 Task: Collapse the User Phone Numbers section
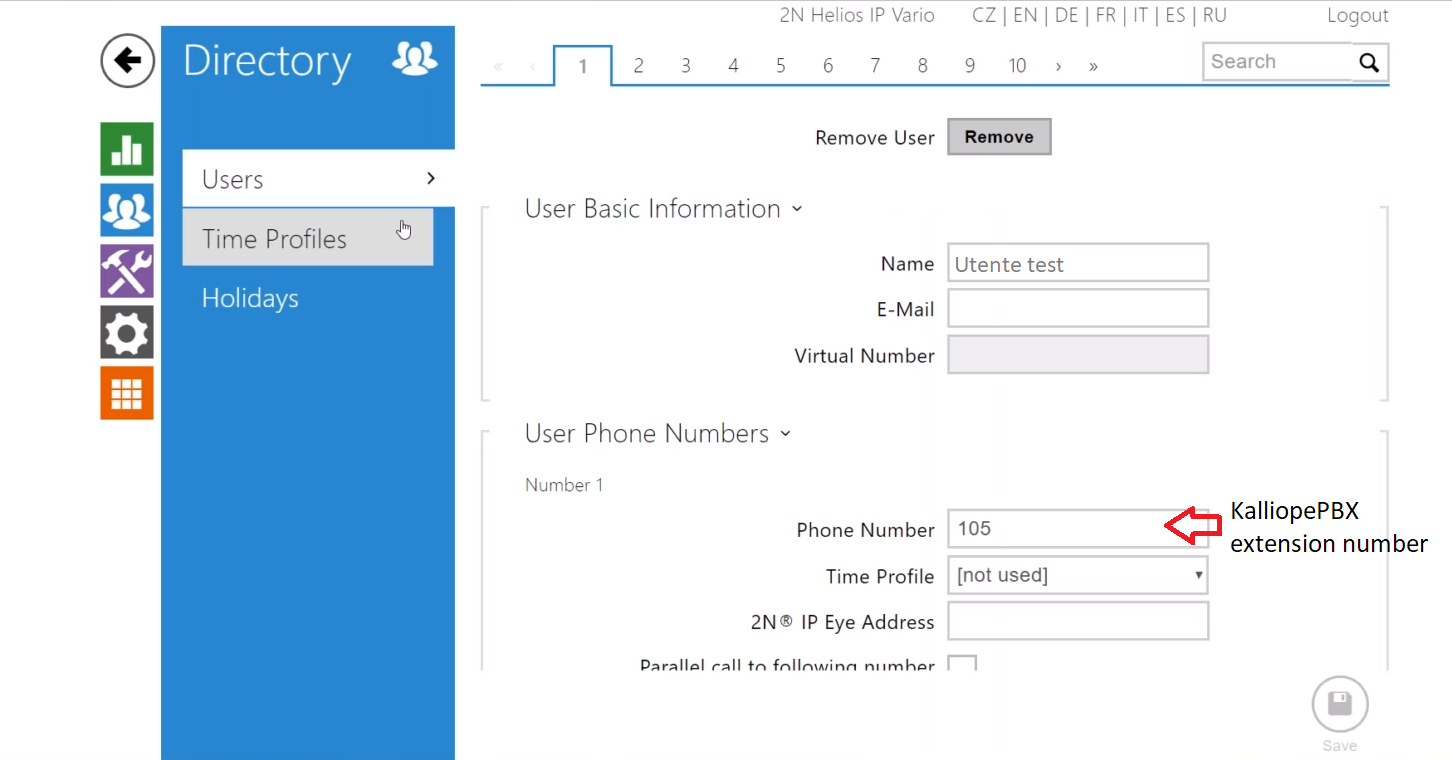tap(657, 434)
